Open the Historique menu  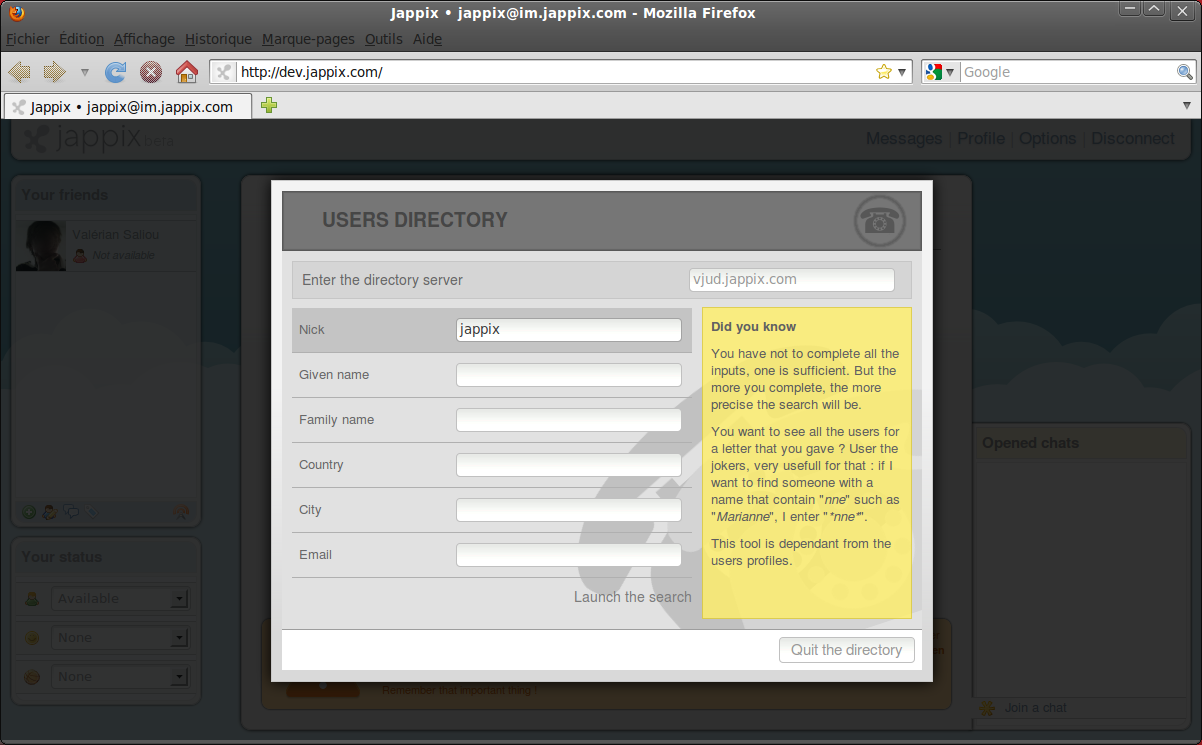click(218, 39)
